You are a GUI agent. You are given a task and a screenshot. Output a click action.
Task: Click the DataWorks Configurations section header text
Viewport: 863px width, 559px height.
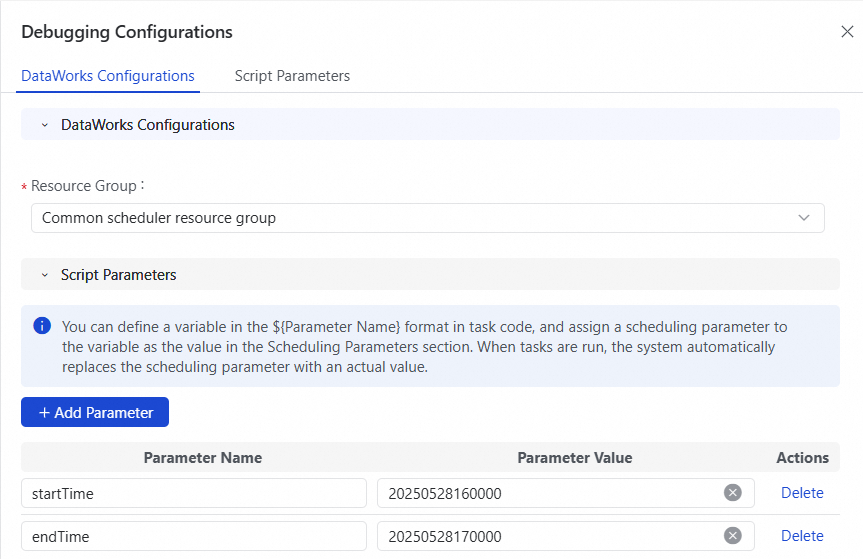click(148, 125)
